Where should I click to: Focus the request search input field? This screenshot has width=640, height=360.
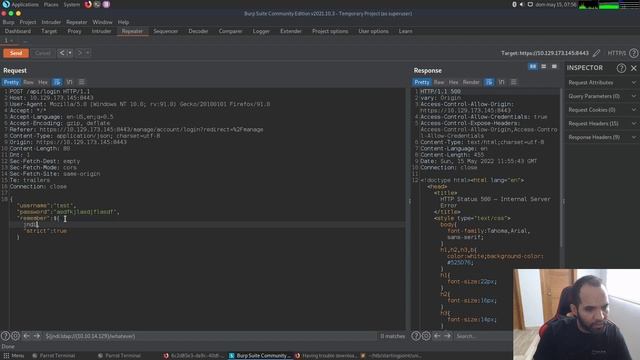click(x=210, y=336)
